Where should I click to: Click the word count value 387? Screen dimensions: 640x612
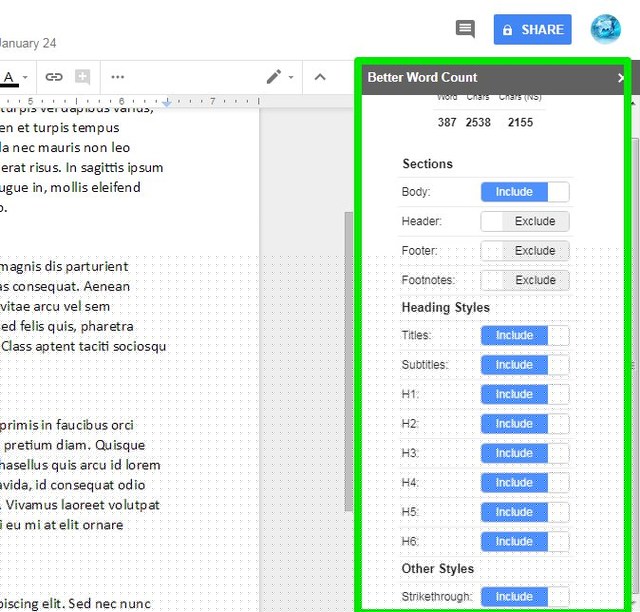[447, 122]
